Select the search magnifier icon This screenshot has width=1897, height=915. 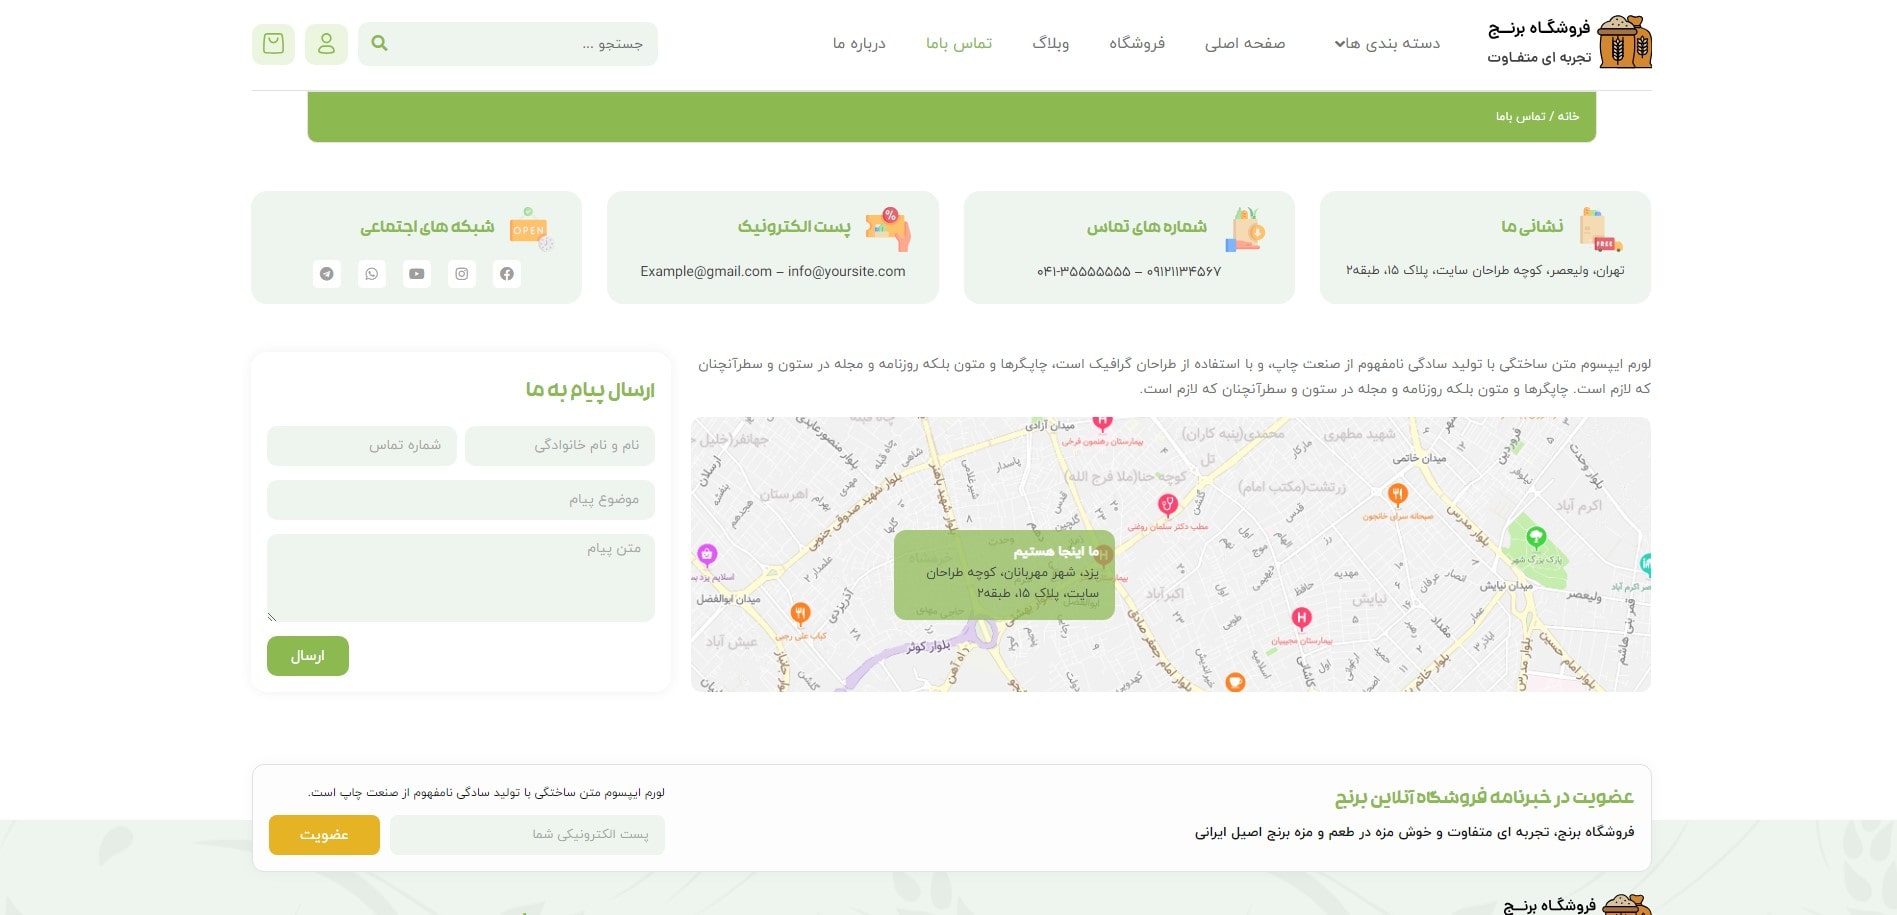pyautogui.click(x=378, y=43)
